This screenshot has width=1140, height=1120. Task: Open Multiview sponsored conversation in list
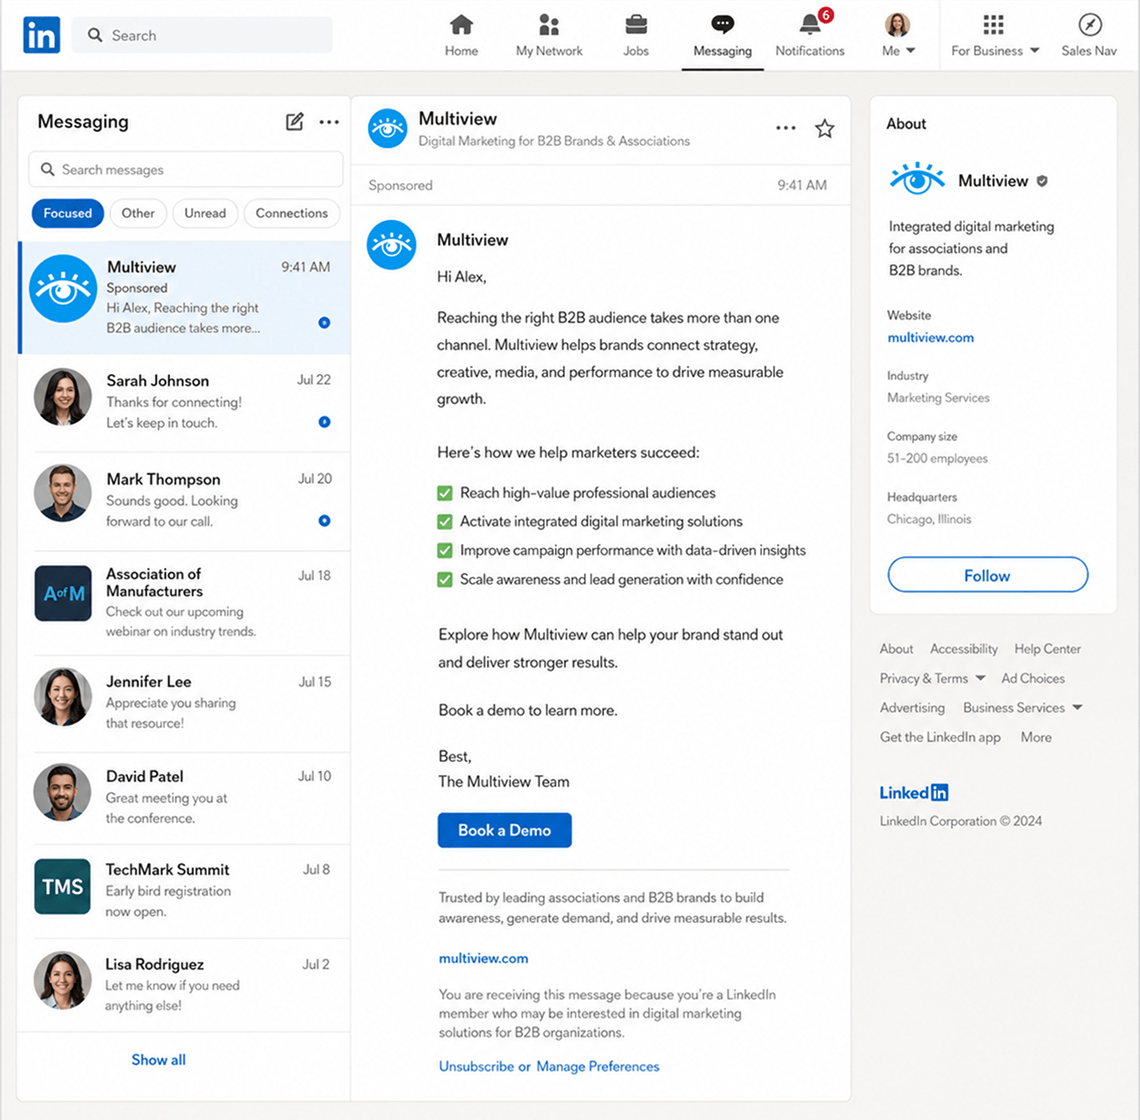[x=185, y=297]
